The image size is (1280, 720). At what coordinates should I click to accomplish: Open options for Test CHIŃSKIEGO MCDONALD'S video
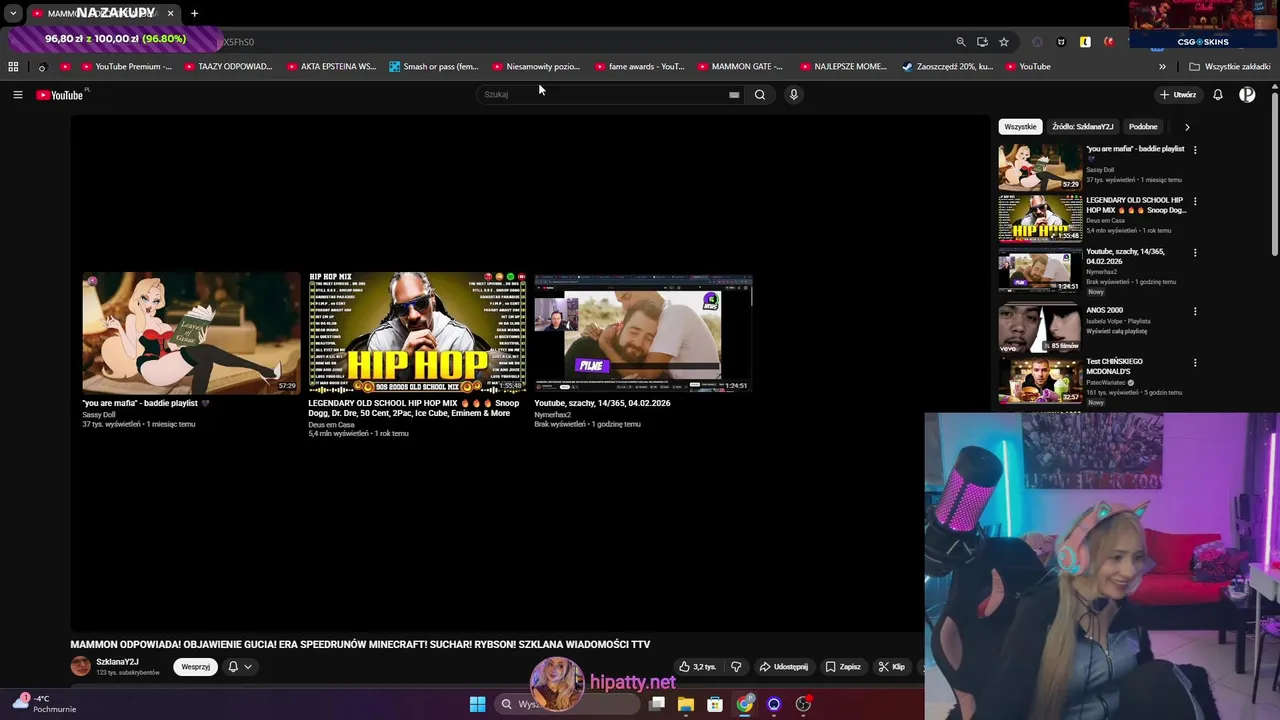[1195, 363]
